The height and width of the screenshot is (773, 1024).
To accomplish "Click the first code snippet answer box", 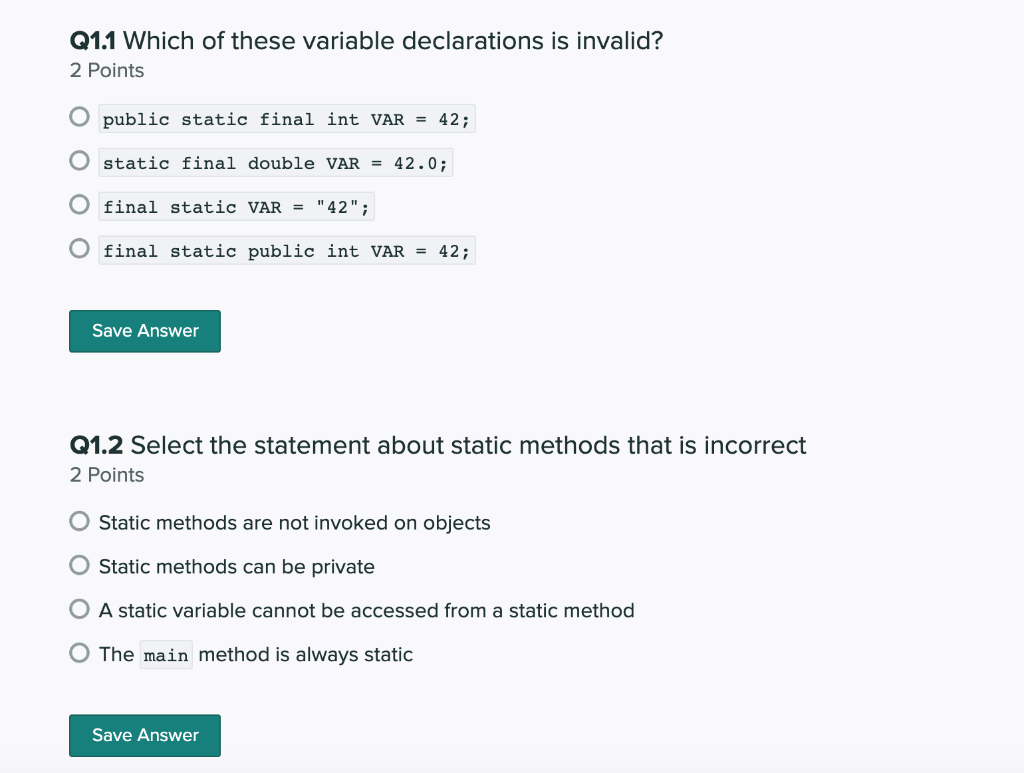I will (x=287, y=118).
